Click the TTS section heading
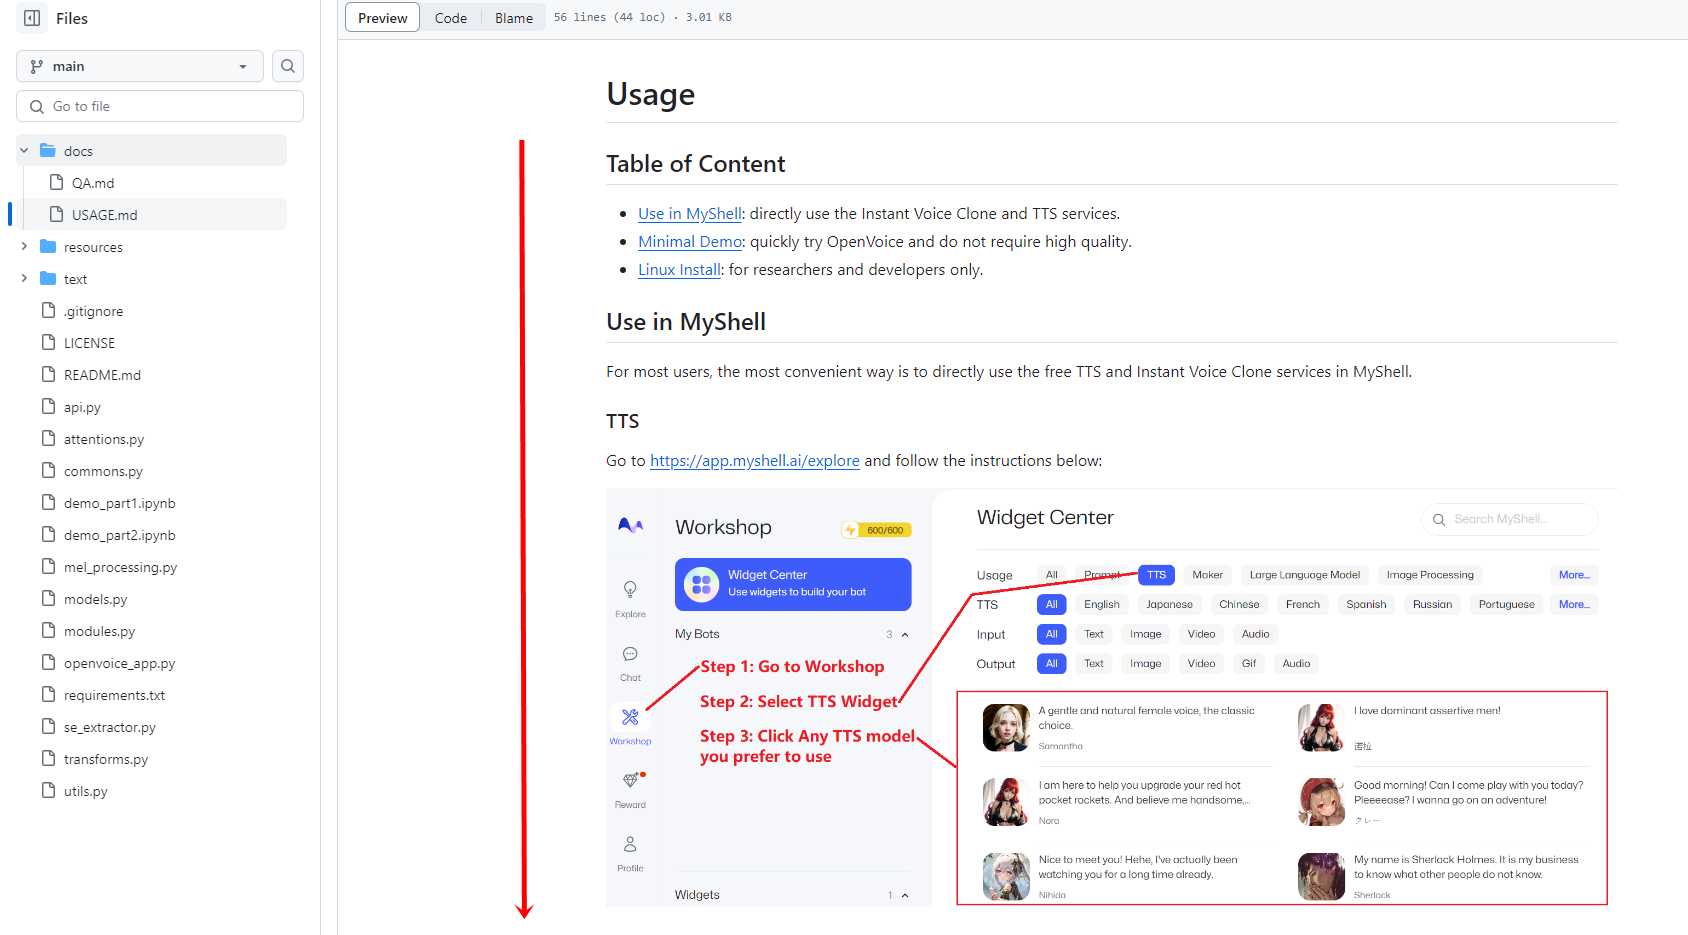 point(622,421)
